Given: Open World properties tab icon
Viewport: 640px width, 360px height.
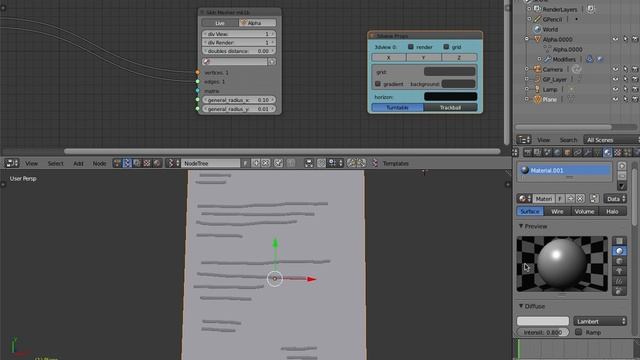Looking at the screenshot, I should [x=557, y=153].
